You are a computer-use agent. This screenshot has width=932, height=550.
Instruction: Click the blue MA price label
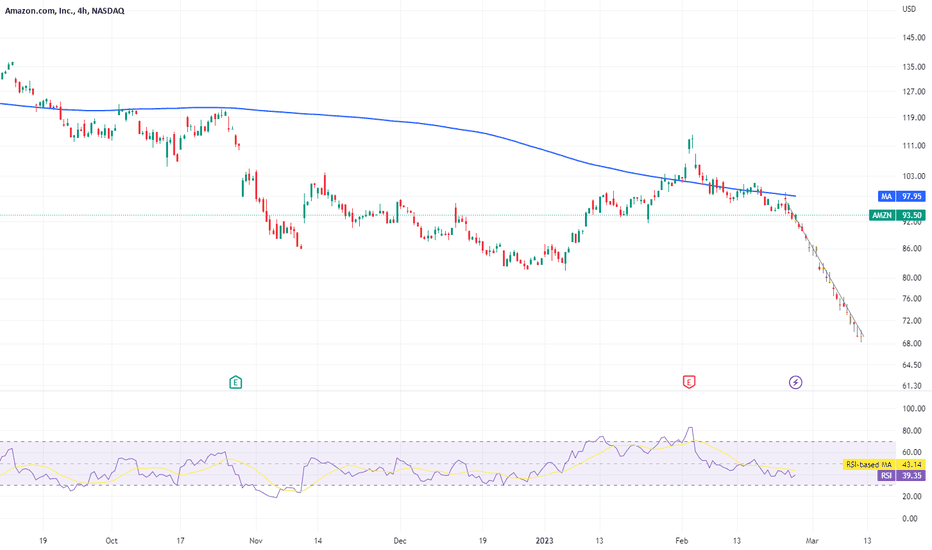[900, 196]
